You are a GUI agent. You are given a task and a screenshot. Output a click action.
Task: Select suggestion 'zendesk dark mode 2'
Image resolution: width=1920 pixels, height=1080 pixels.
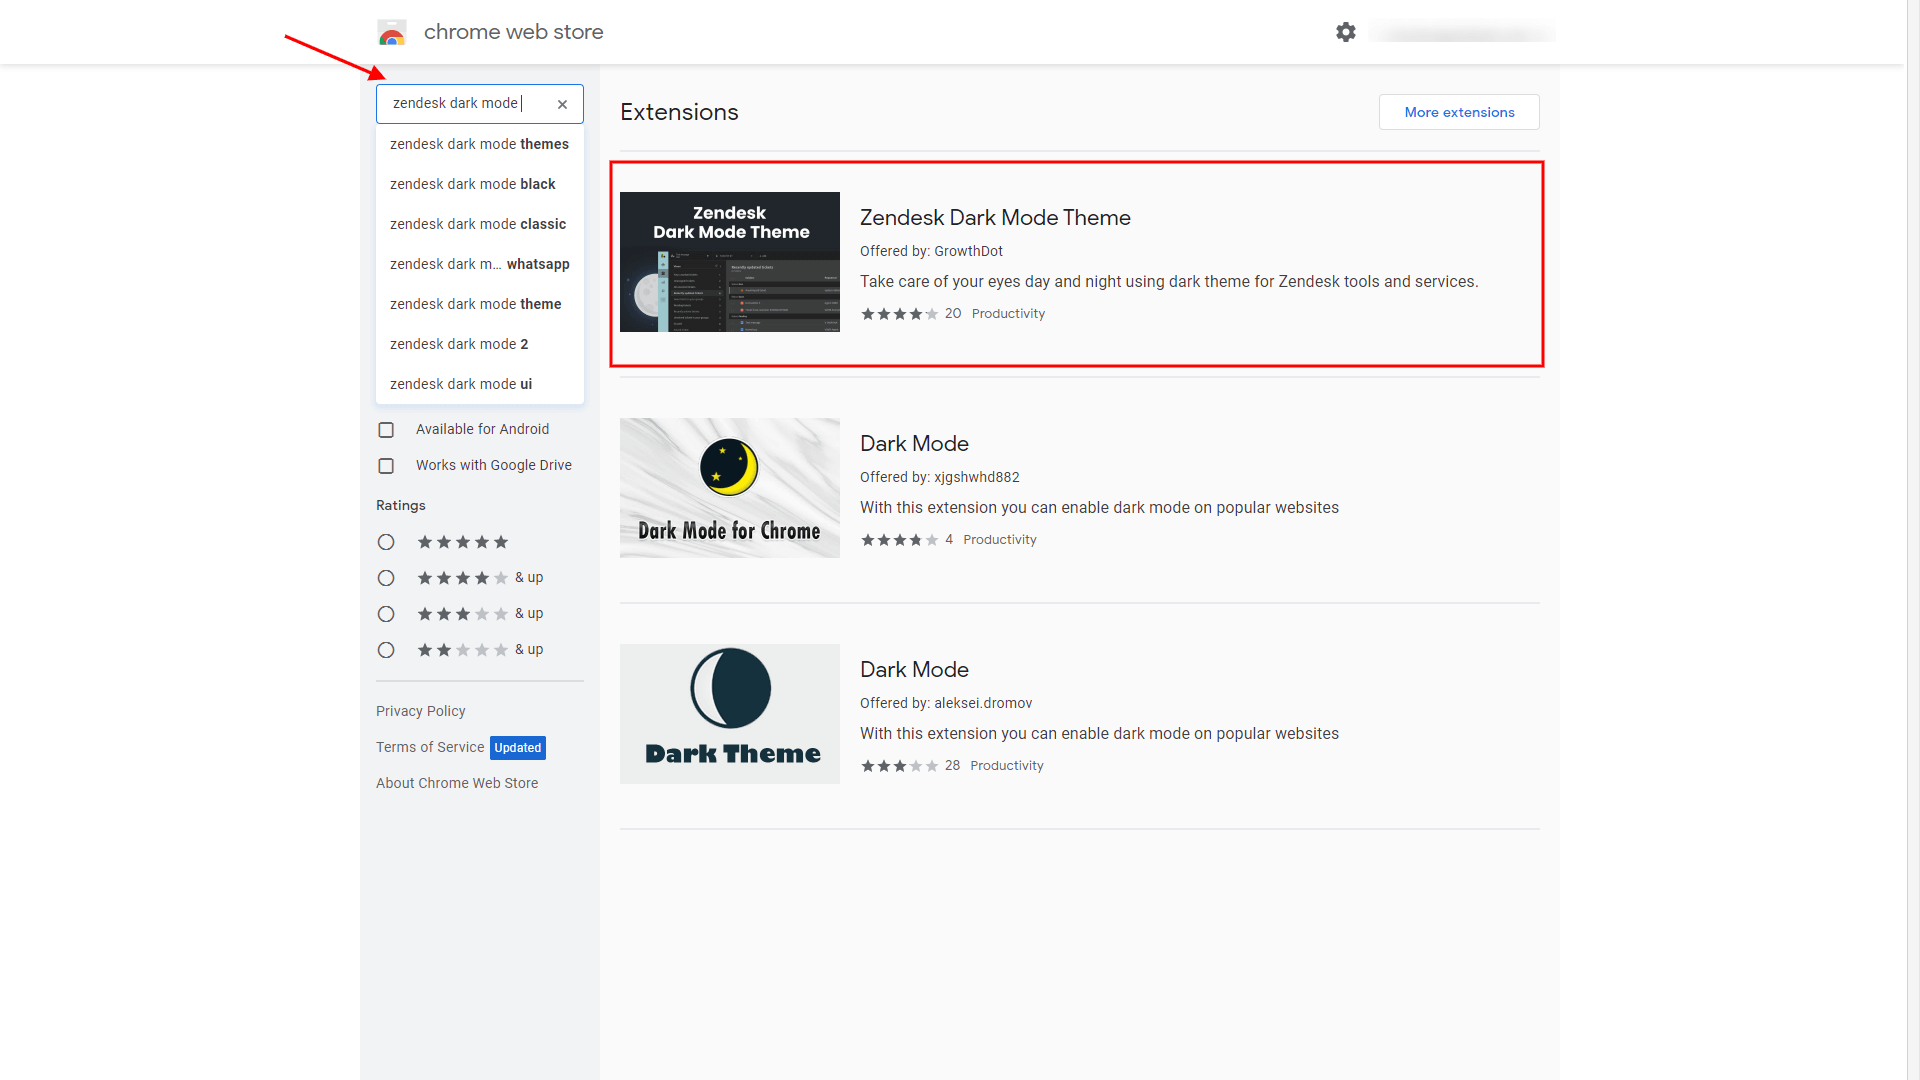480,344
